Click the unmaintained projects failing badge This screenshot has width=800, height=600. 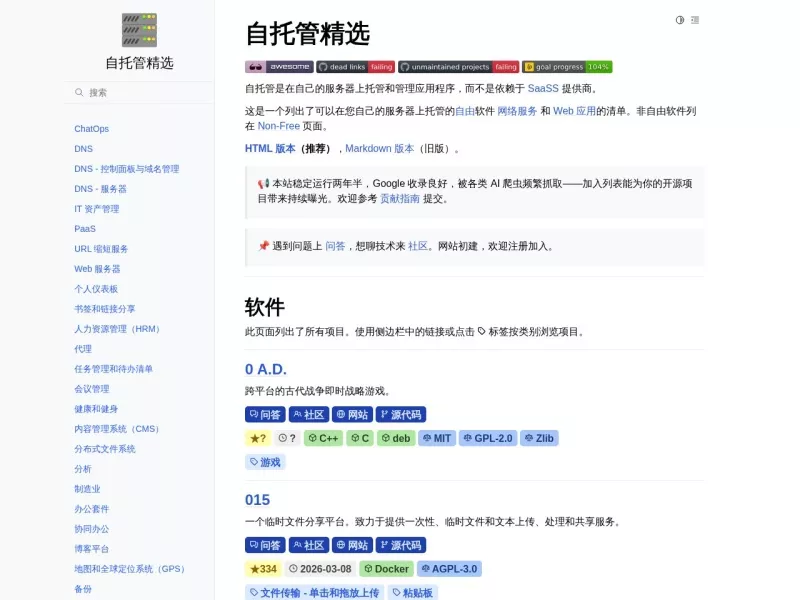[x=459, y=67]
